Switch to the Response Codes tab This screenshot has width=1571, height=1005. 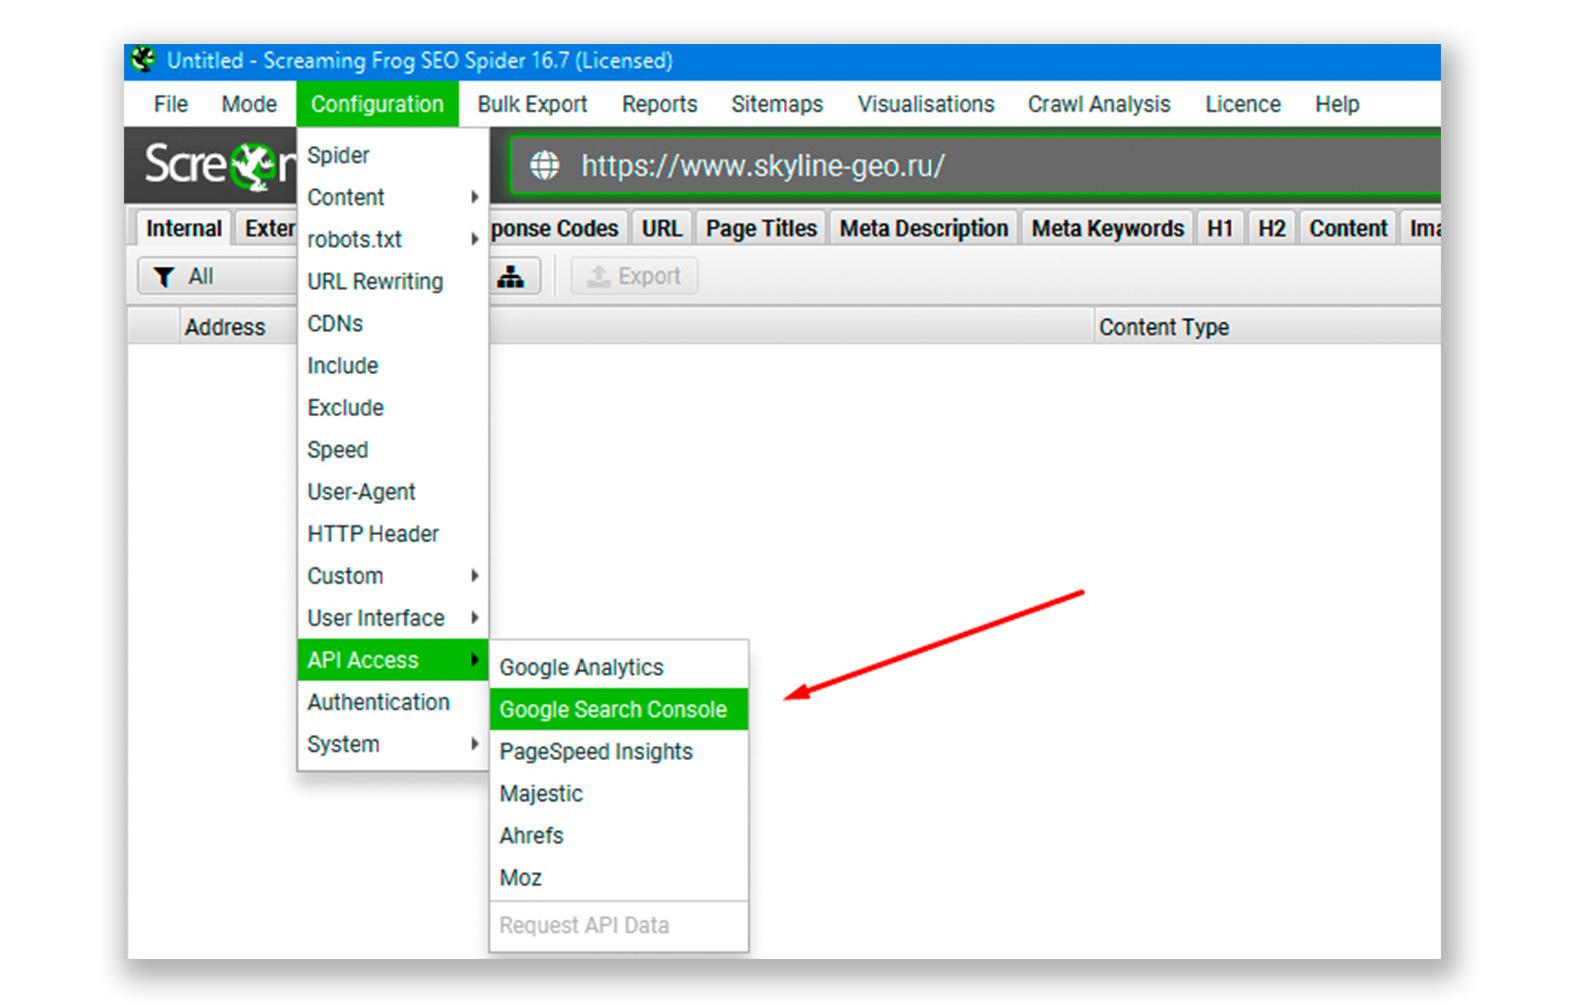[558, 228]
